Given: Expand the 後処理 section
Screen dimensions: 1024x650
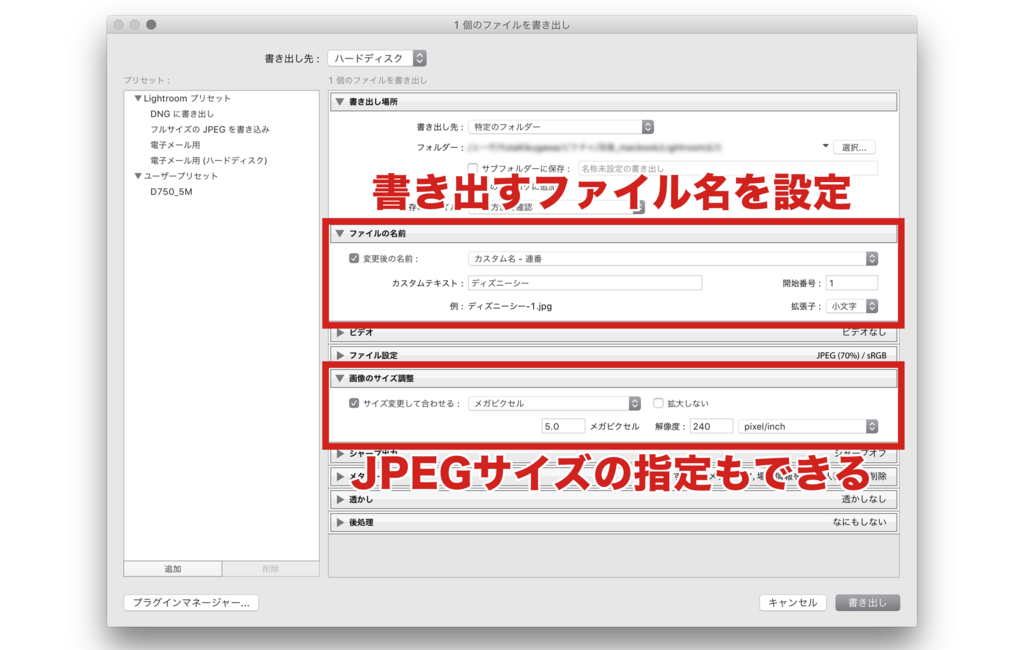Looking at the screenshot, I should pos(340,523).
